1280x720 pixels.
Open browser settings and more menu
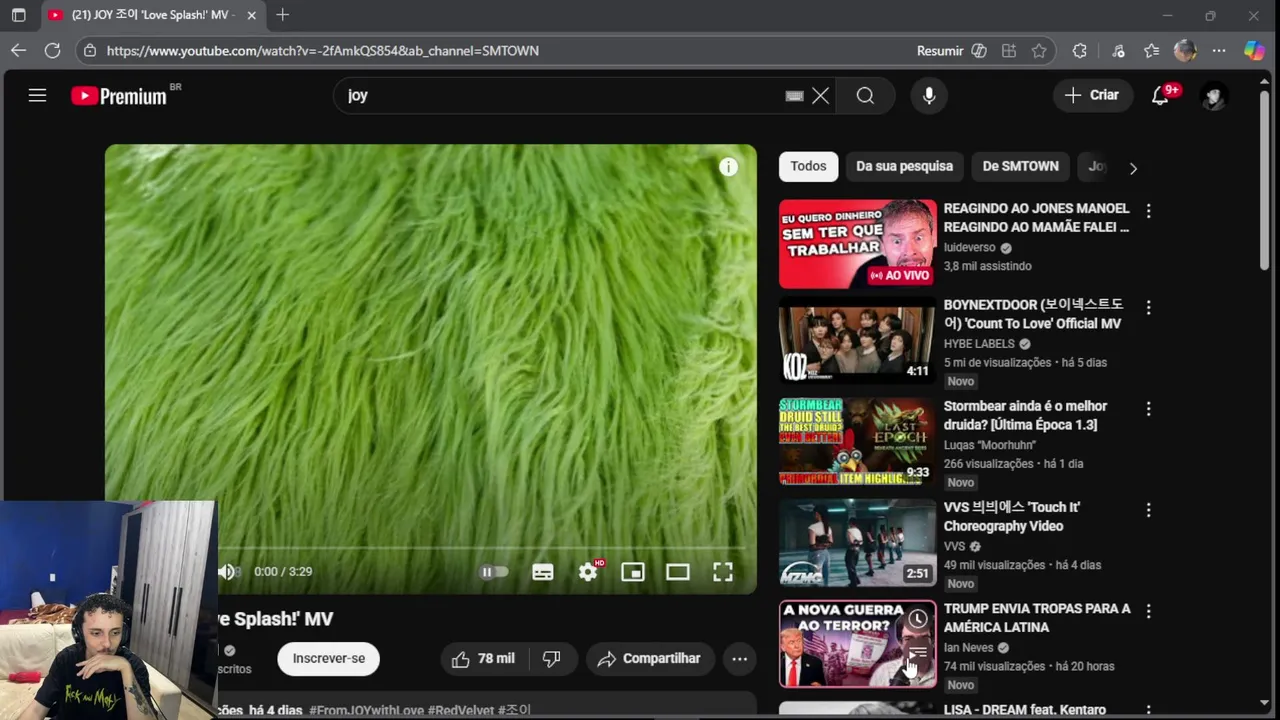(1219, 51)
